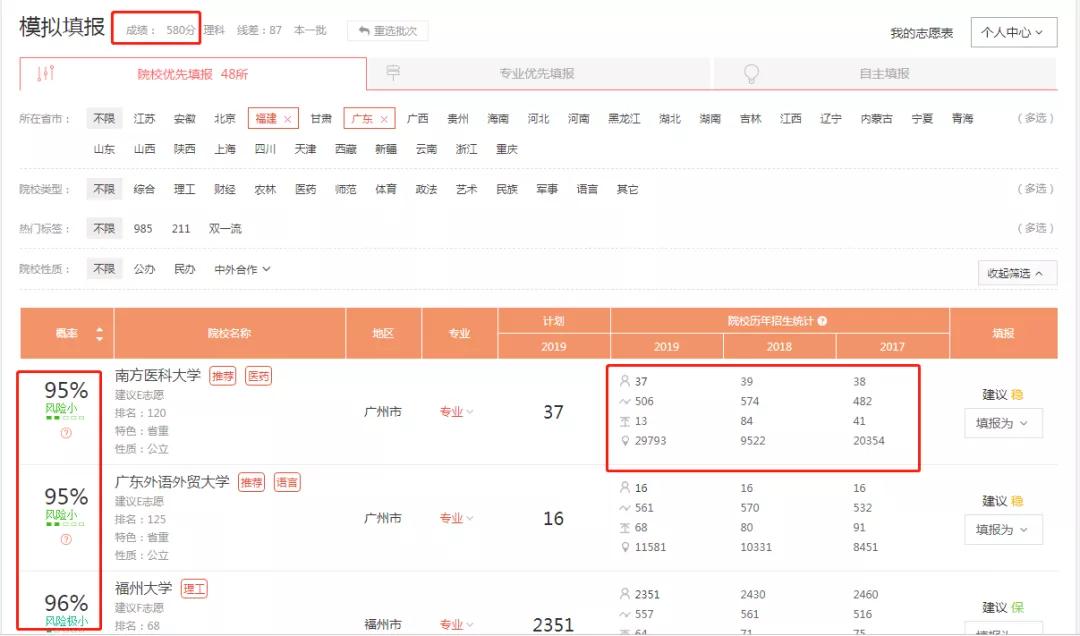Expand 专业 dropdown for 广东外语外贸大学

click(457, 518)
